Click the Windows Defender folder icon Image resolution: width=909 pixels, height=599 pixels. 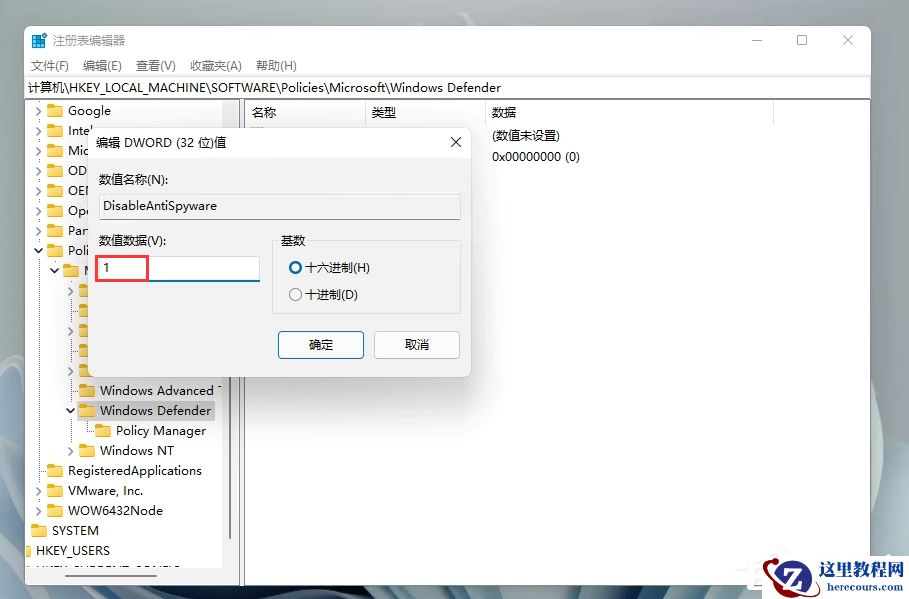point(88,410)
